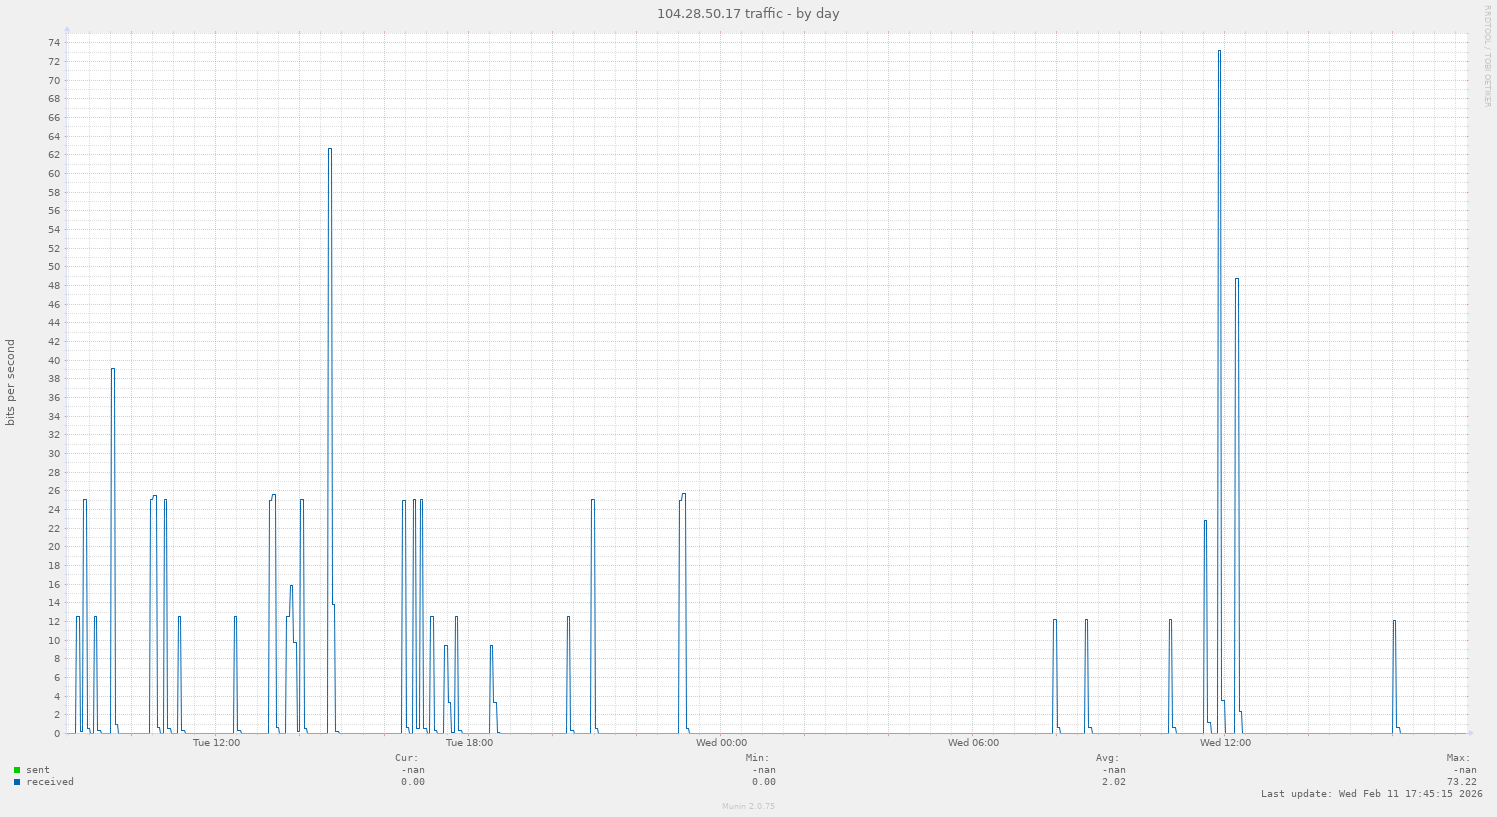Click the 'bits per second' axis label
Image resolution: width=1497 pixels, height=817 pixels.
click(x=11, y=382)
